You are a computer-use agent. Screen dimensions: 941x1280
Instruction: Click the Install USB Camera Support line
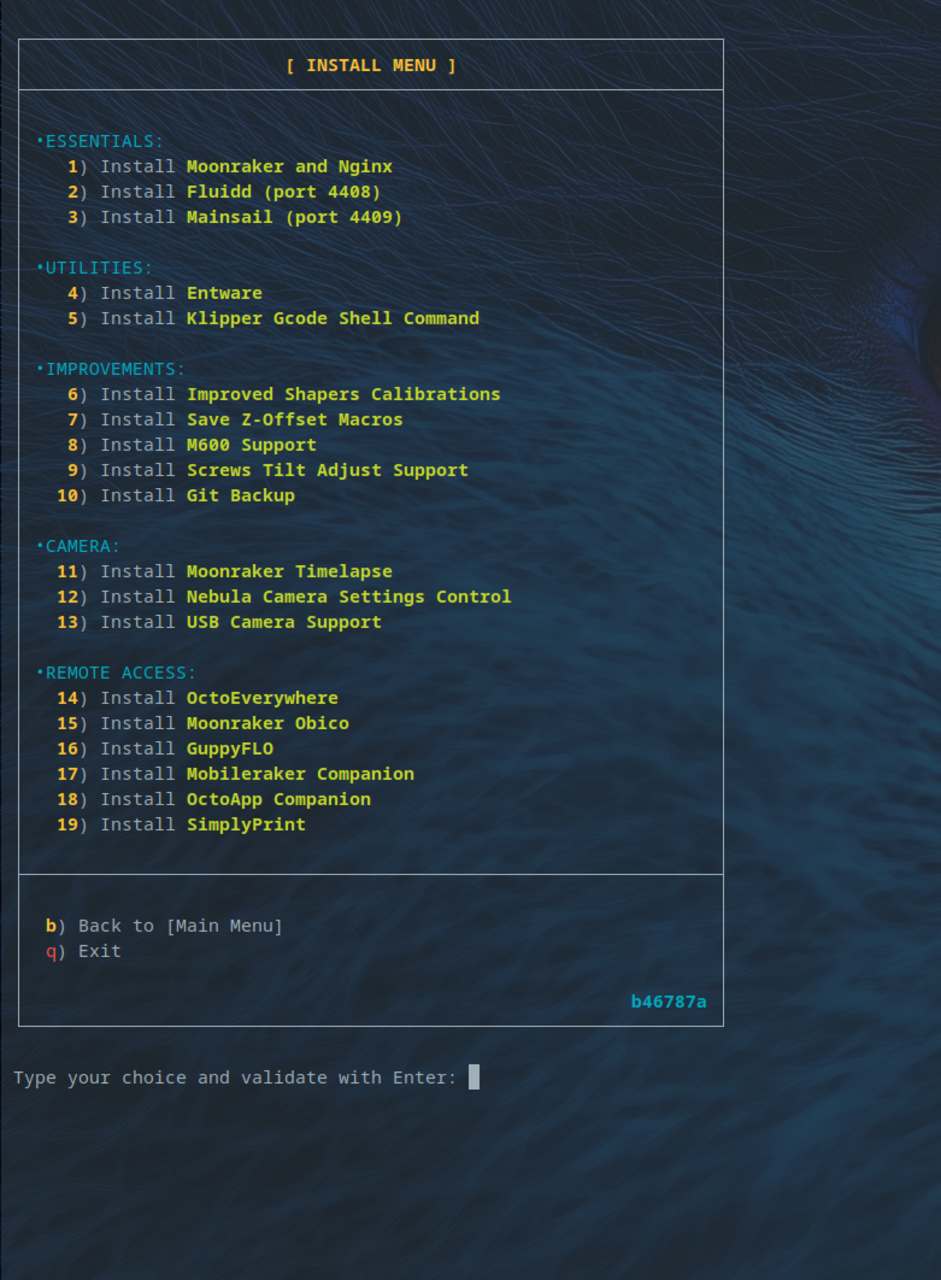tap(219, 622)
